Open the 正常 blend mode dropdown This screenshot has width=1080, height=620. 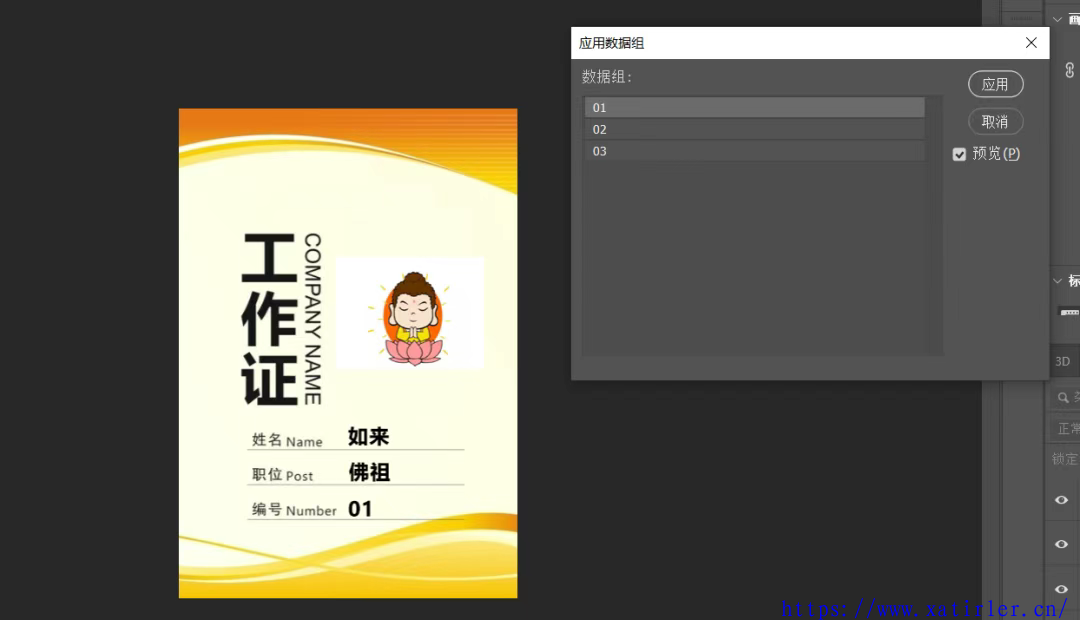(x=1066, y=428)
